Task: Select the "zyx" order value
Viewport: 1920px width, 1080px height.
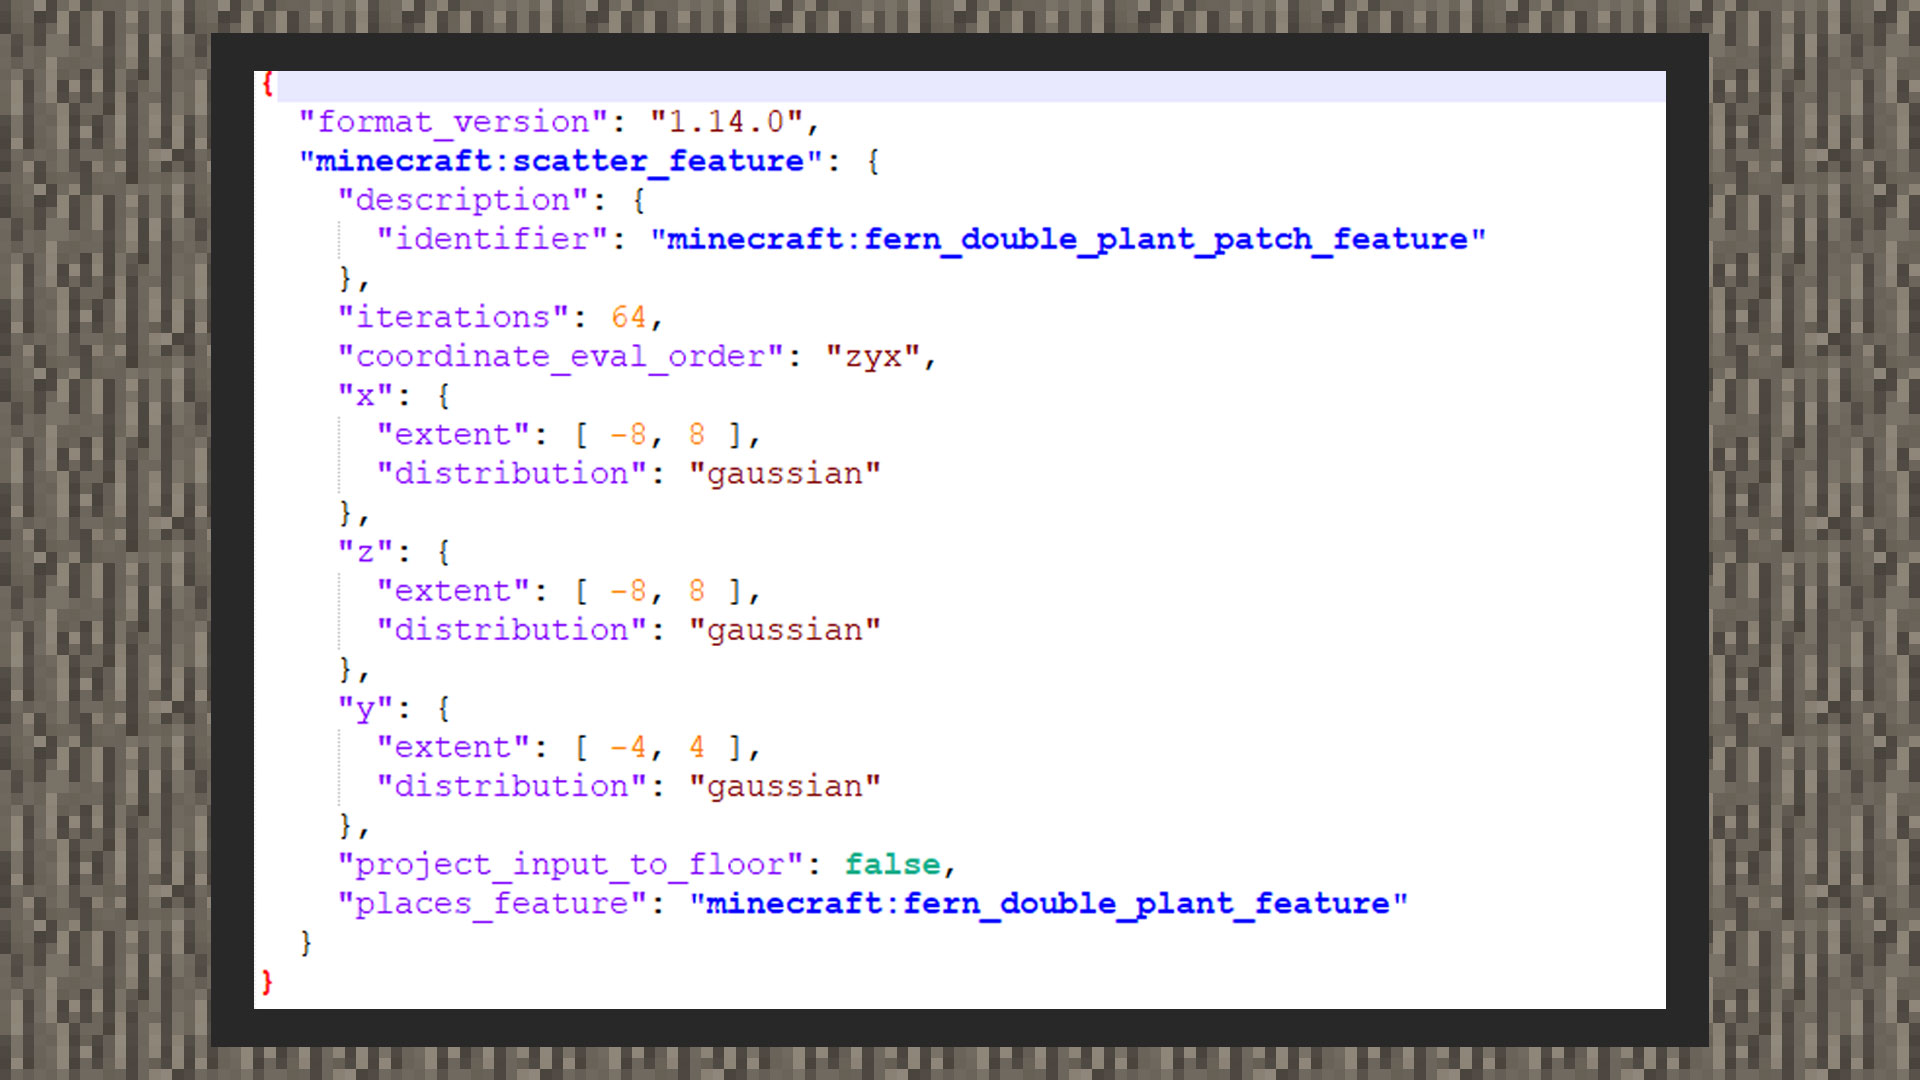Action: 873,356
